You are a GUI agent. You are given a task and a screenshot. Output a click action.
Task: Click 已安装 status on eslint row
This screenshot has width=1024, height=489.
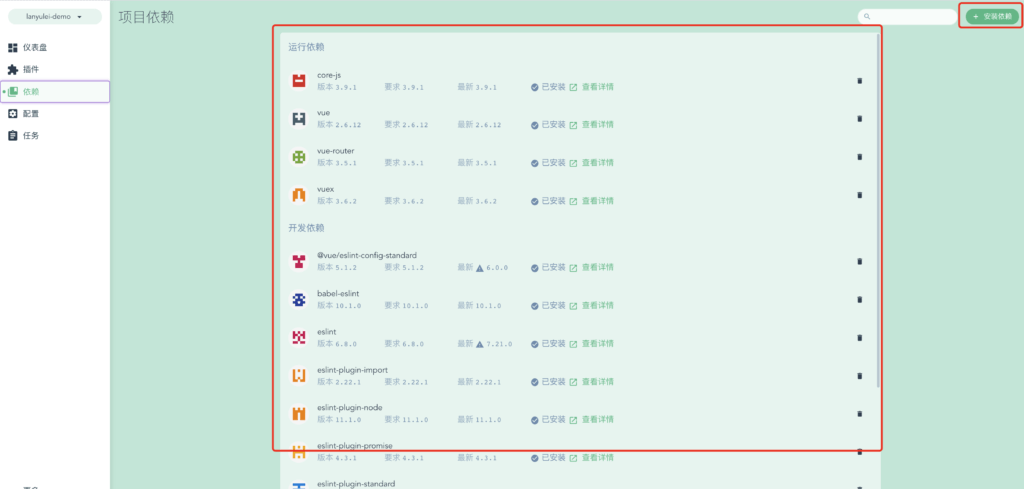[x=548, y=343]
